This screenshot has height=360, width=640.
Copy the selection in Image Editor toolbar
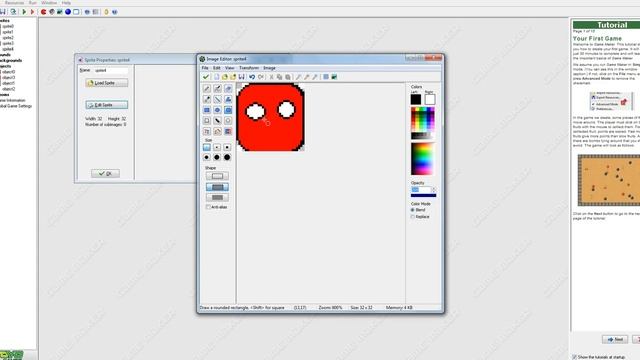(x=279, y=77)
